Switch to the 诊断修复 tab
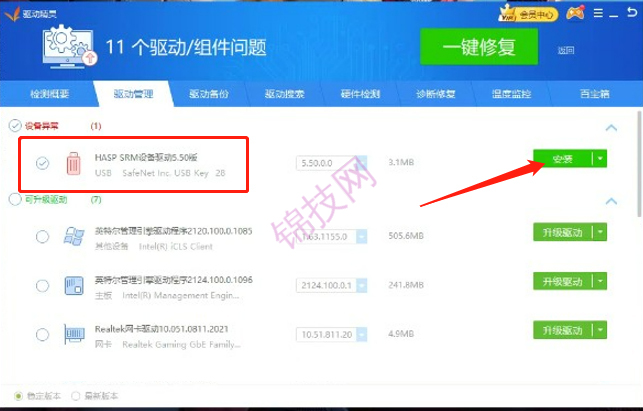The height and width of the screenshot is (411, 643). 436,94
